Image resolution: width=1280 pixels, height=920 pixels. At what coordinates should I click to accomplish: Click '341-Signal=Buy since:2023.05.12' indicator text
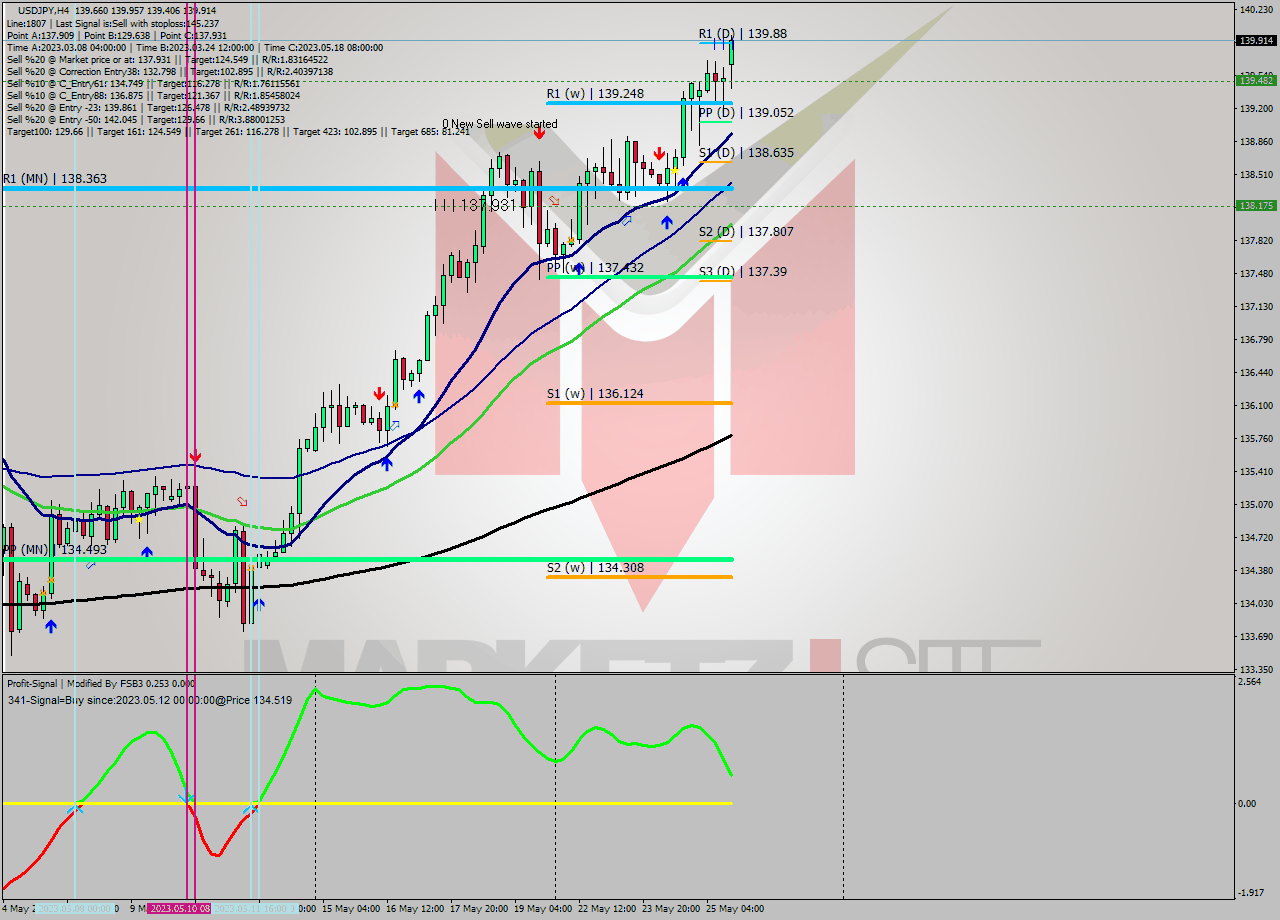[150, 700]
